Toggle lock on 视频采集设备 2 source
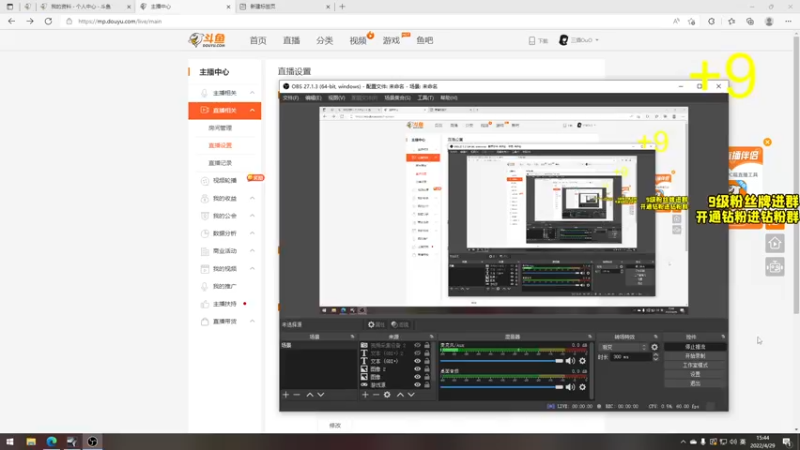This screenshot has width=800, height=450. (427, 345)
